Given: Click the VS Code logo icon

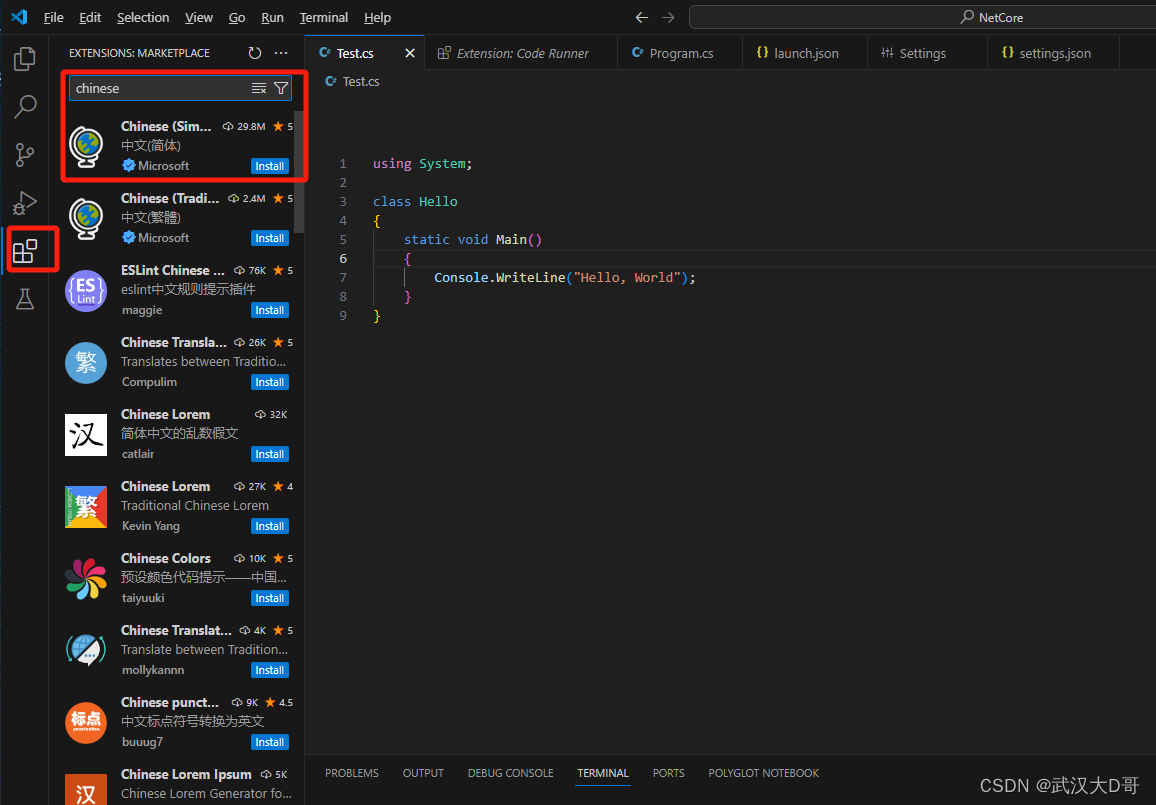Looking at the screenshot, I should [19, 17].
